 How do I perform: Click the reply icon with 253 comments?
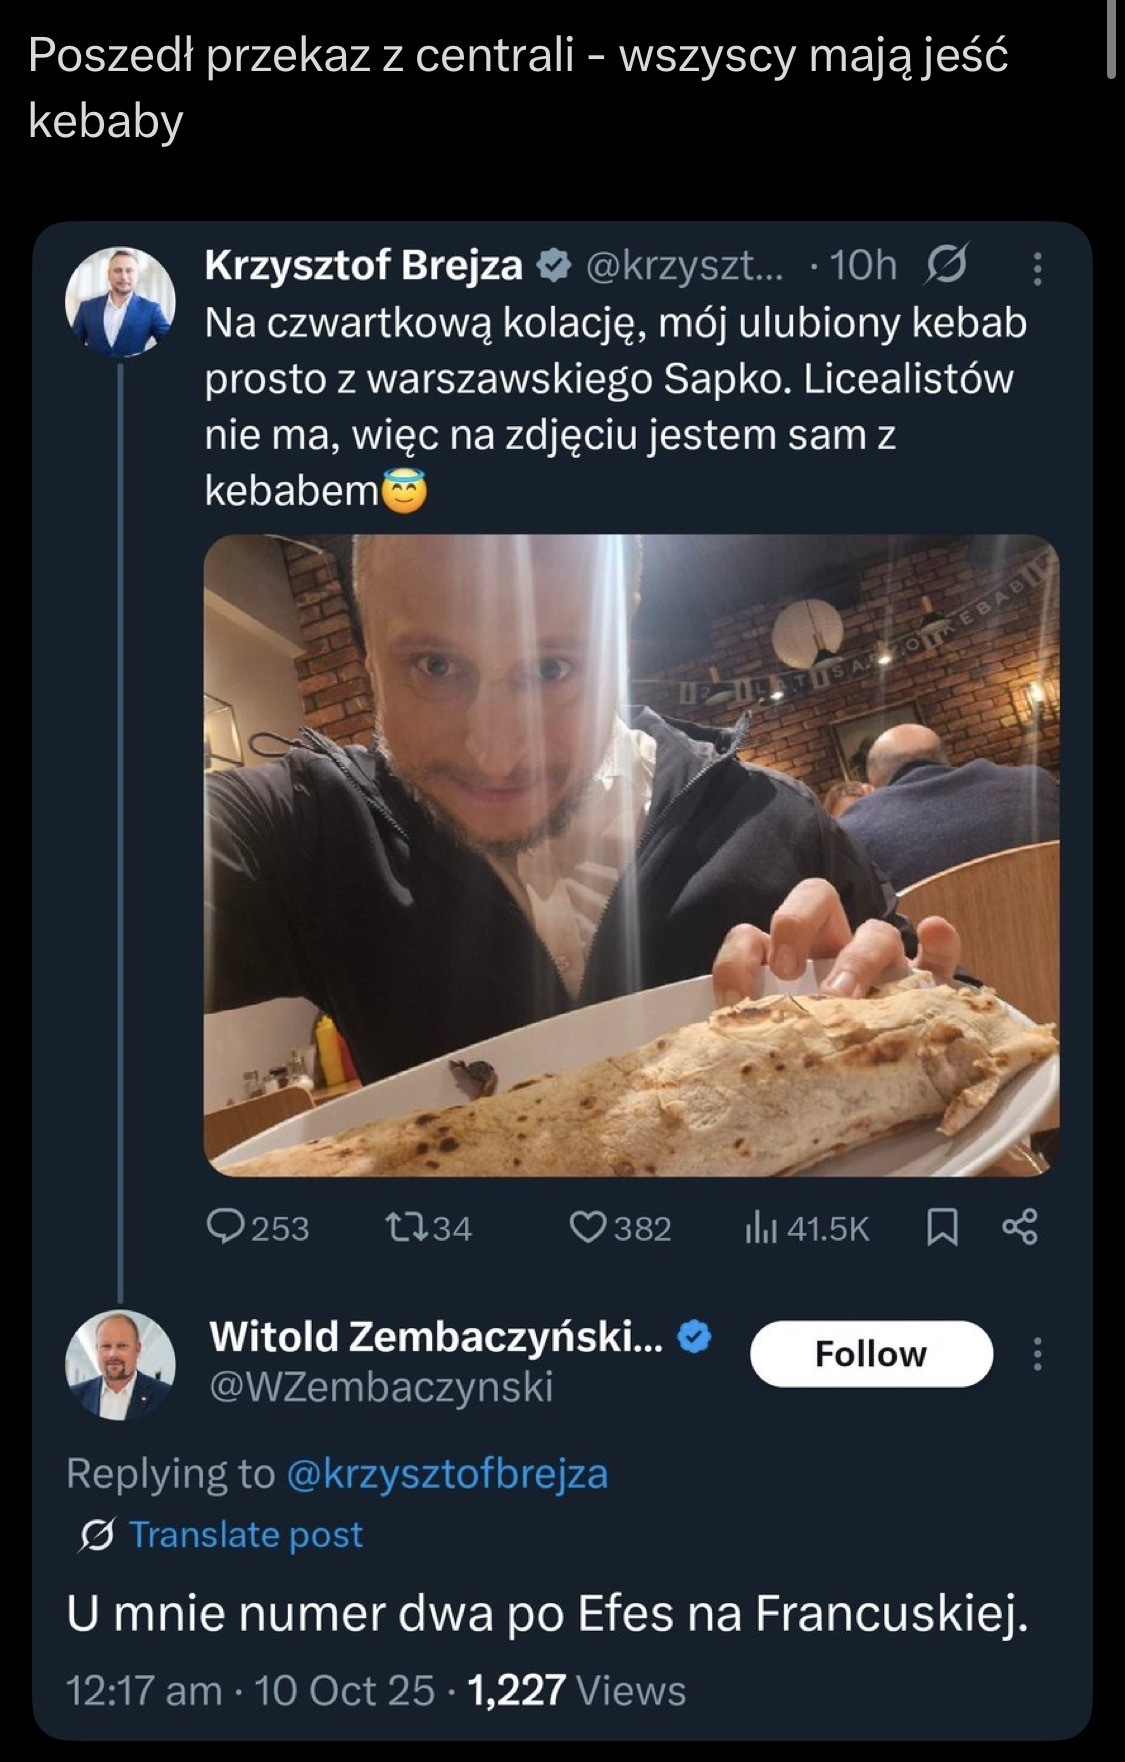coord(225,1227)
